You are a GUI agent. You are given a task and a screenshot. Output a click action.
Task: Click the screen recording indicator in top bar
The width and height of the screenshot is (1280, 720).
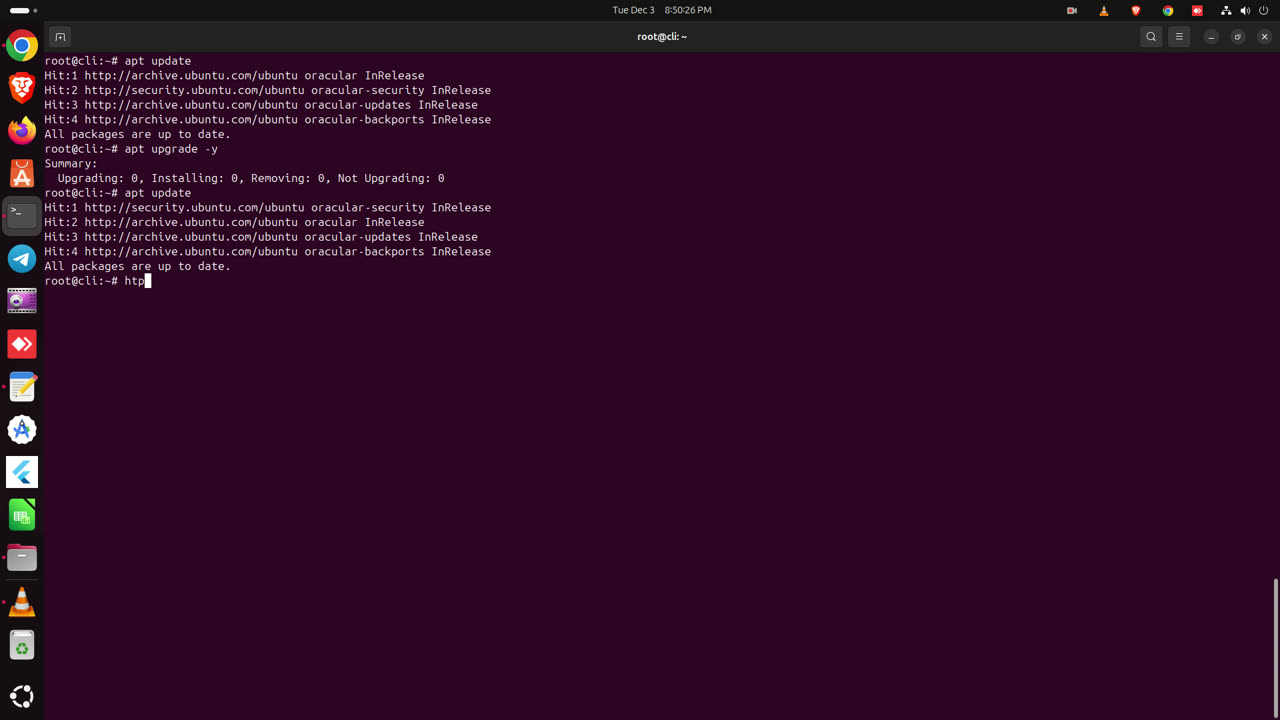[x=1072, y=10]
